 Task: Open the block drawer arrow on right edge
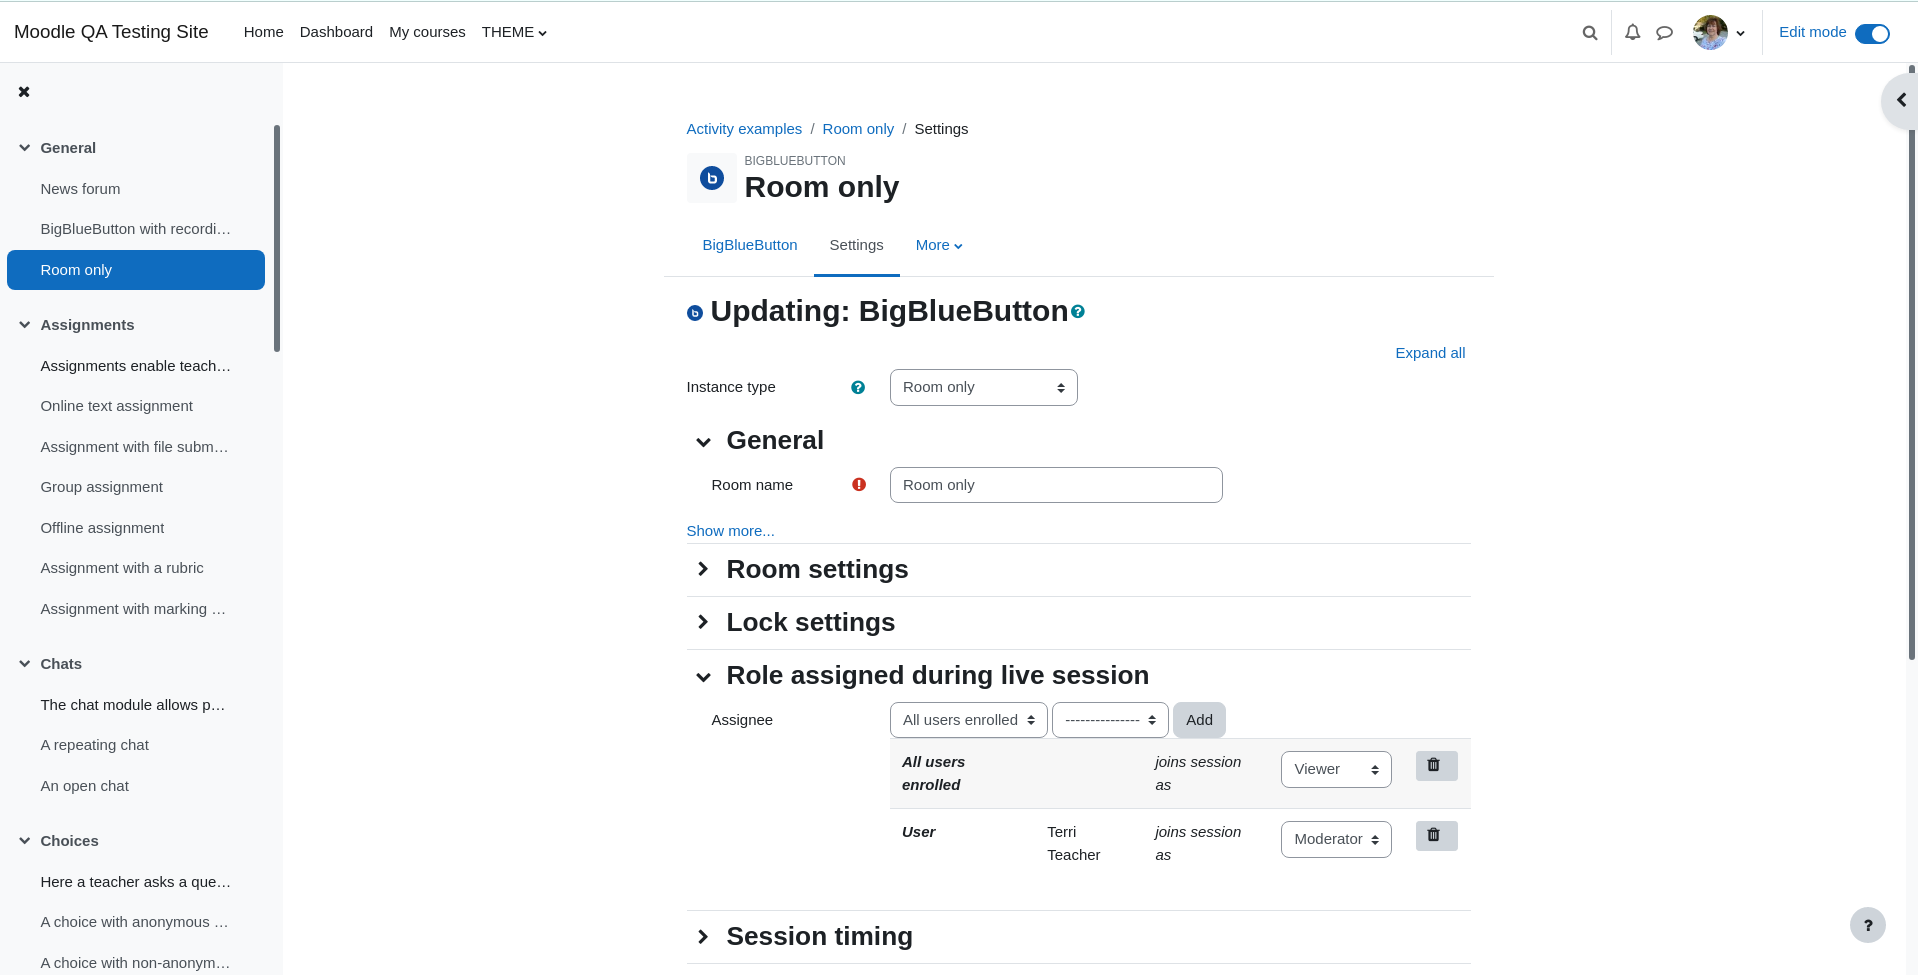tap(1900, 100)
